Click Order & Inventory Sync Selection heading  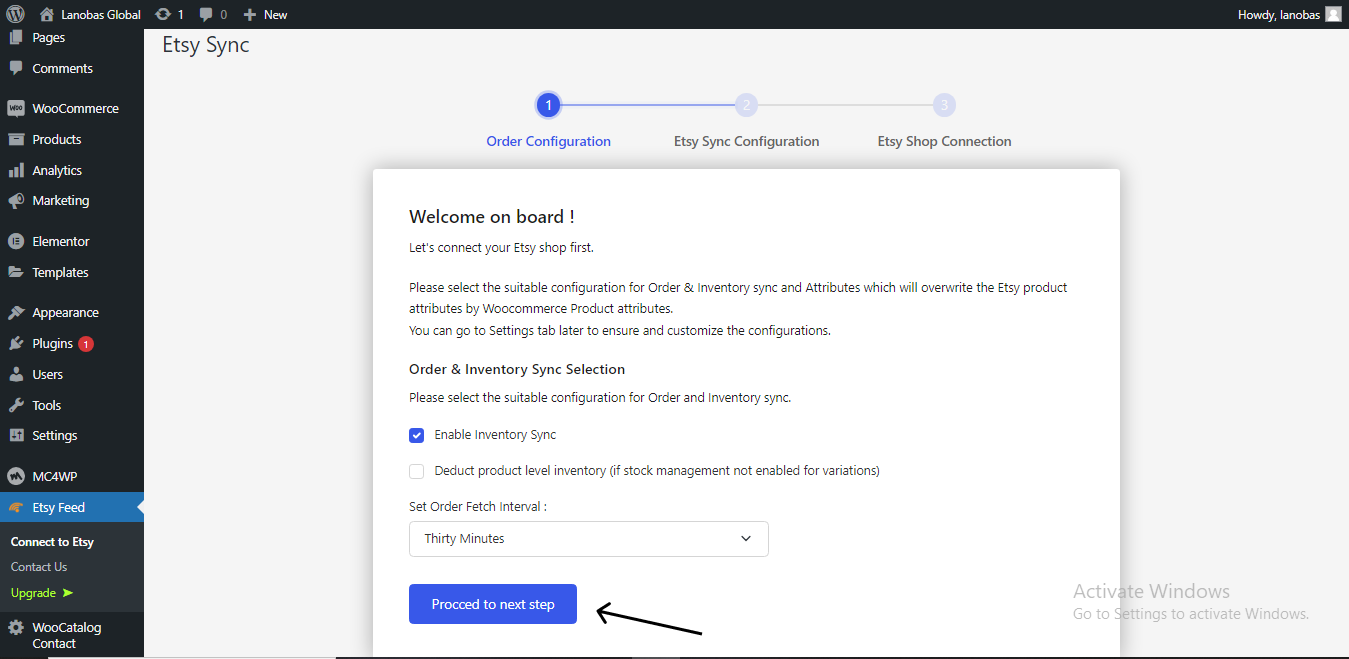517,369
